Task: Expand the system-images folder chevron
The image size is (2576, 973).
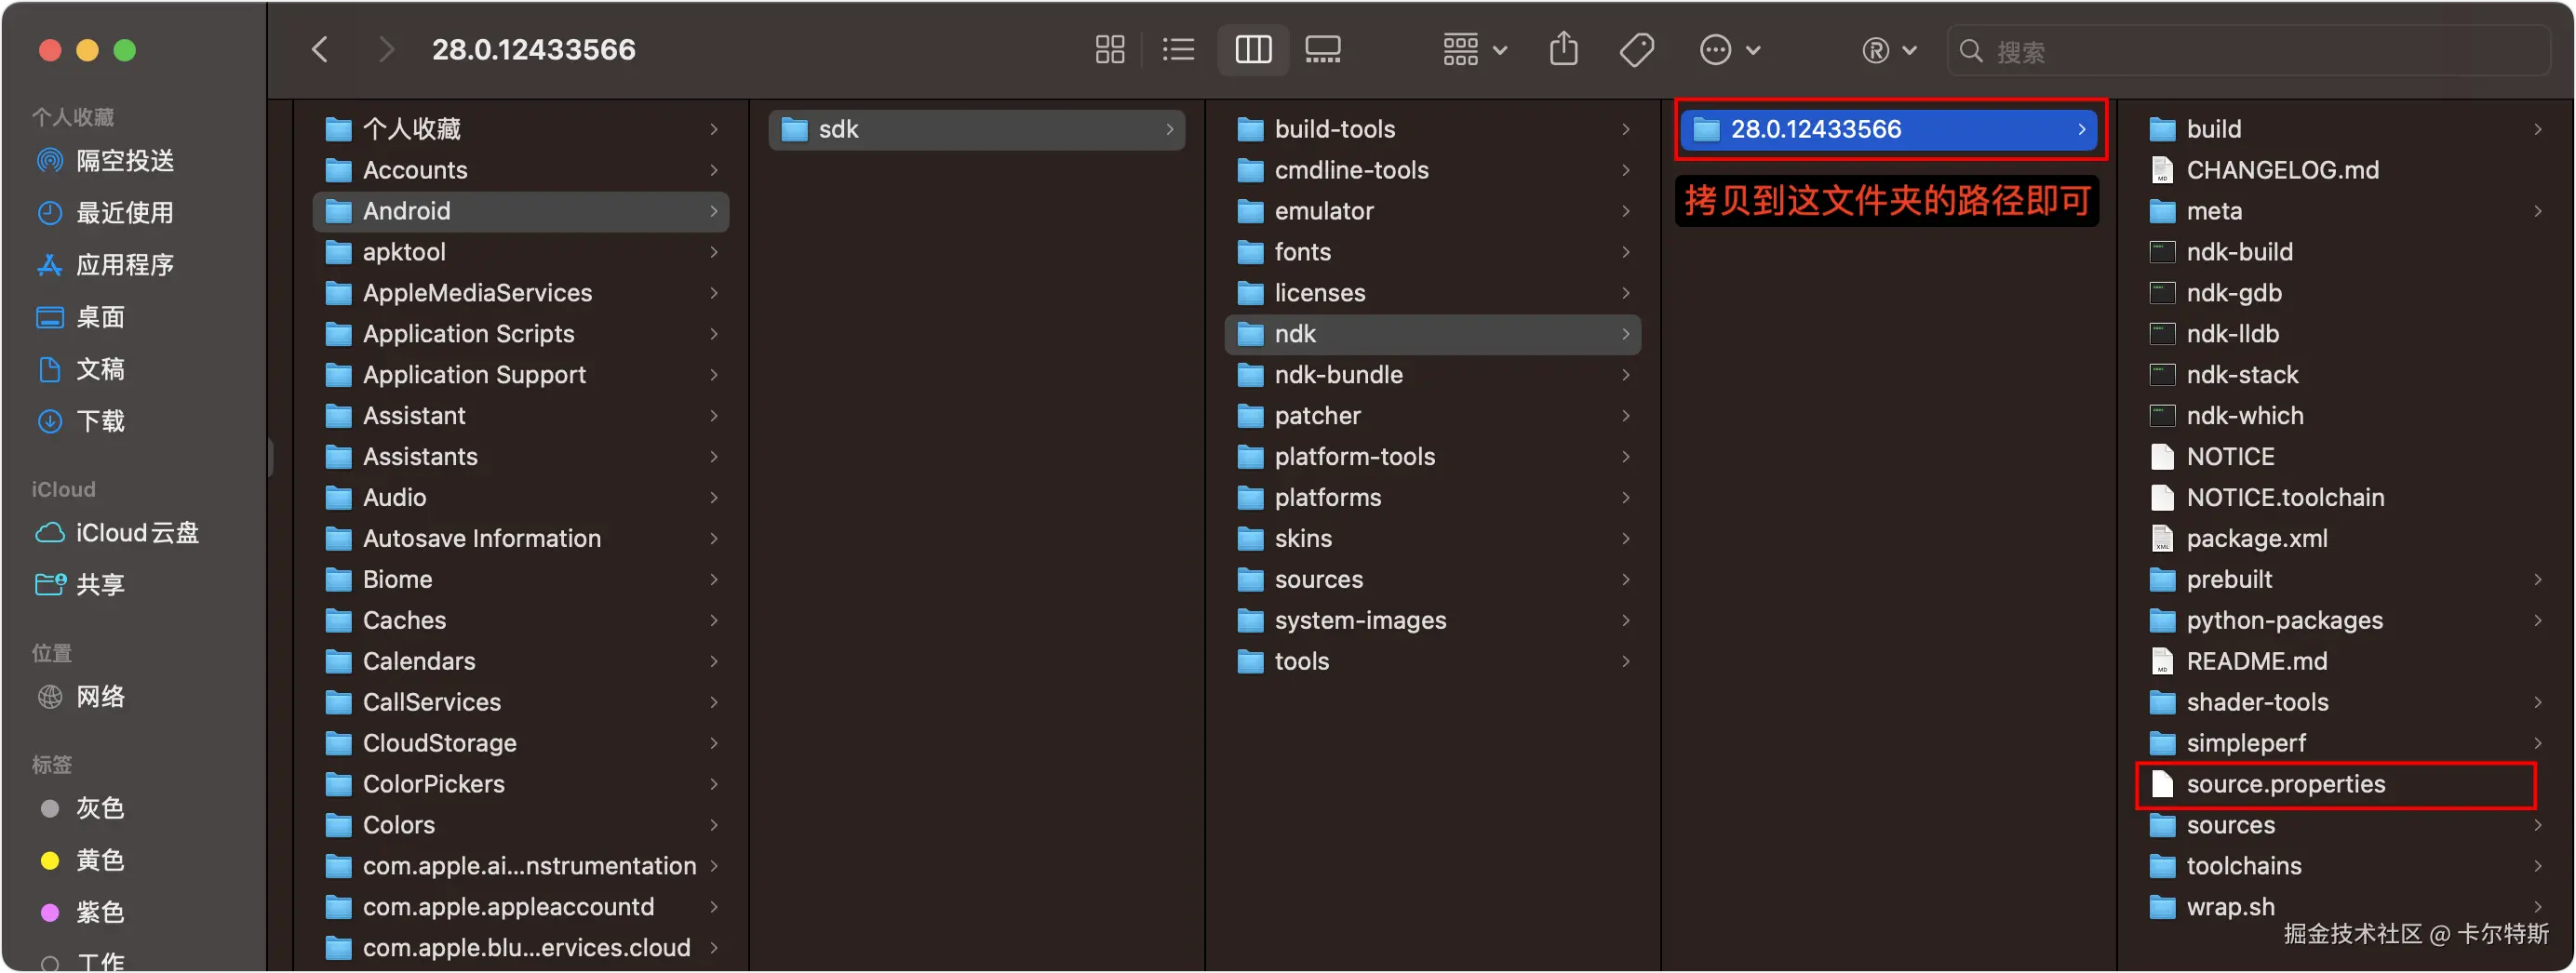Action: point(1626,621)
